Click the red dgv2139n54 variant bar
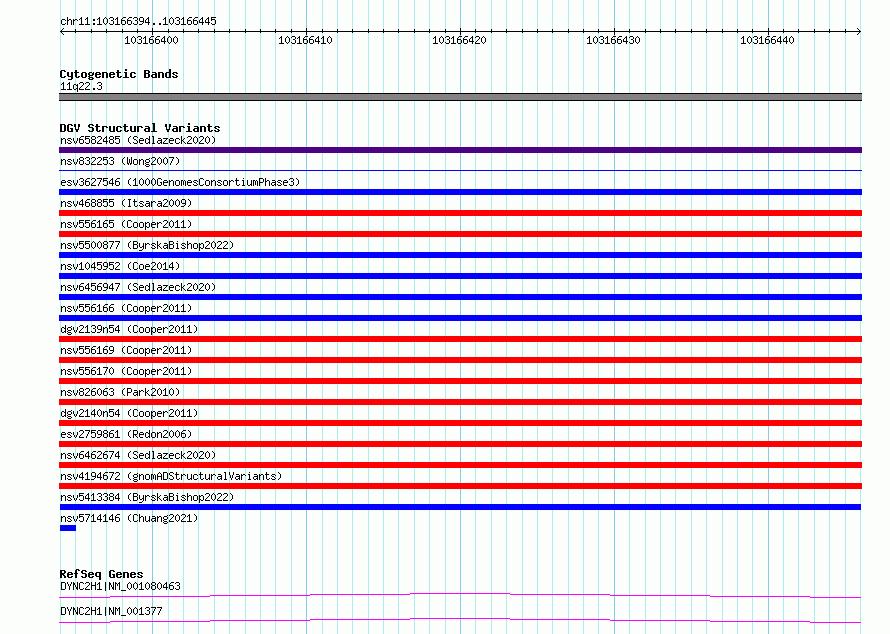 [460, 339]
